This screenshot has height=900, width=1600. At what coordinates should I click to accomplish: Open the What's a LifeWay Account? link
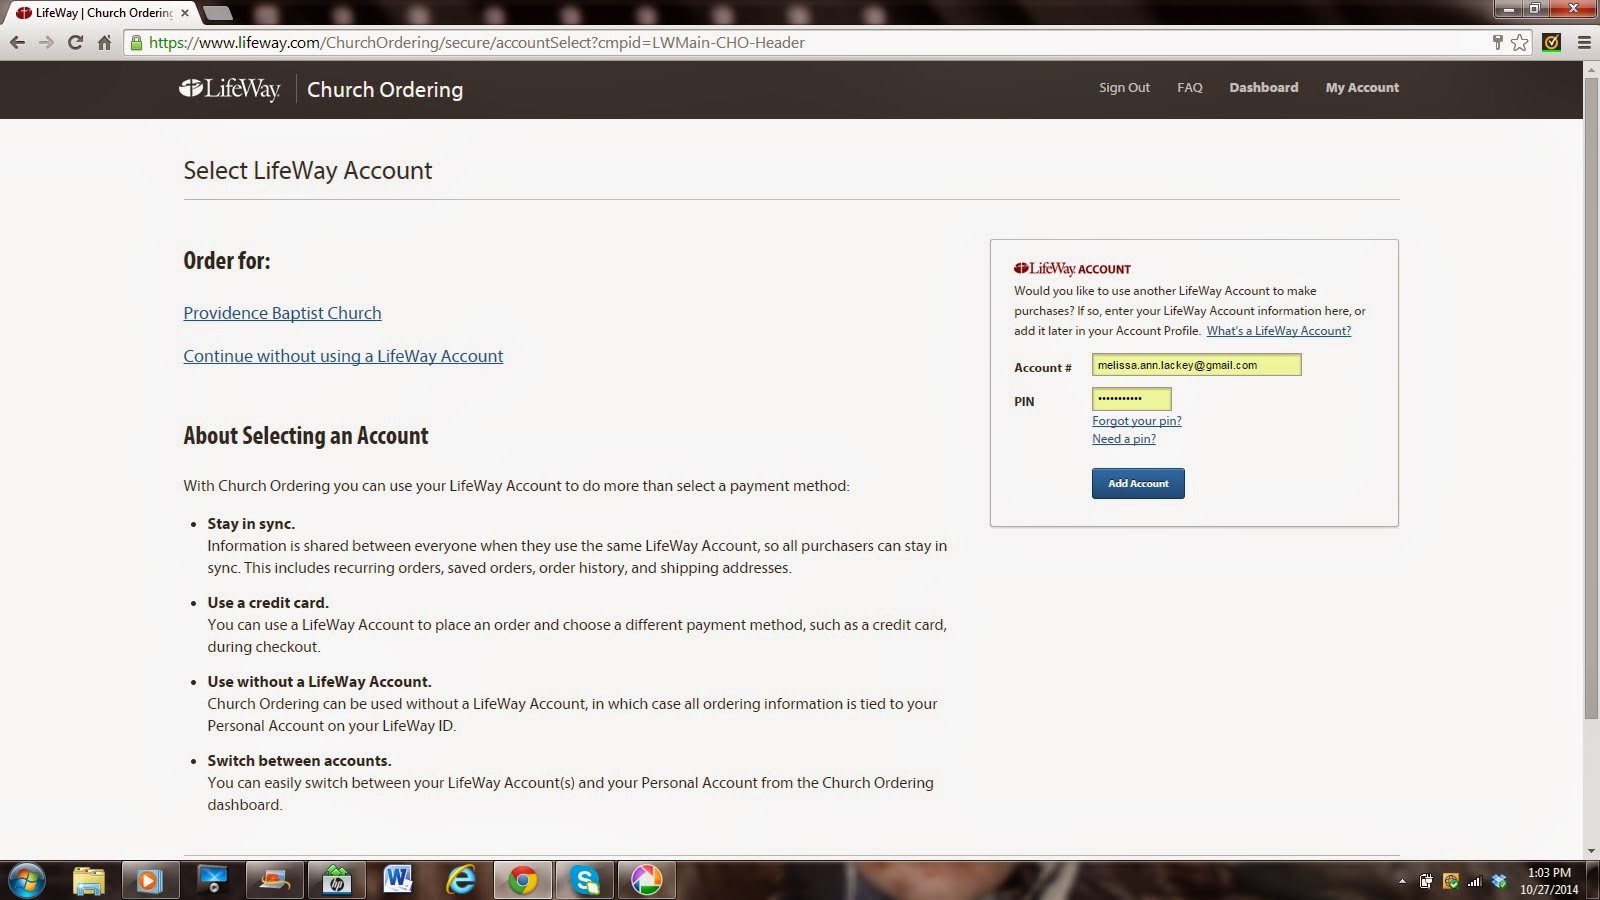[x=1278, y=331]
